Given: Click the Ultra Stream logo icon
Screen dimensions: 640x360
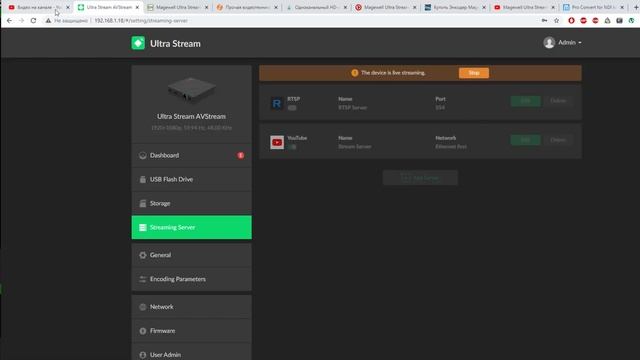Looking at the screenshot, I should click(x=138, y=43).
